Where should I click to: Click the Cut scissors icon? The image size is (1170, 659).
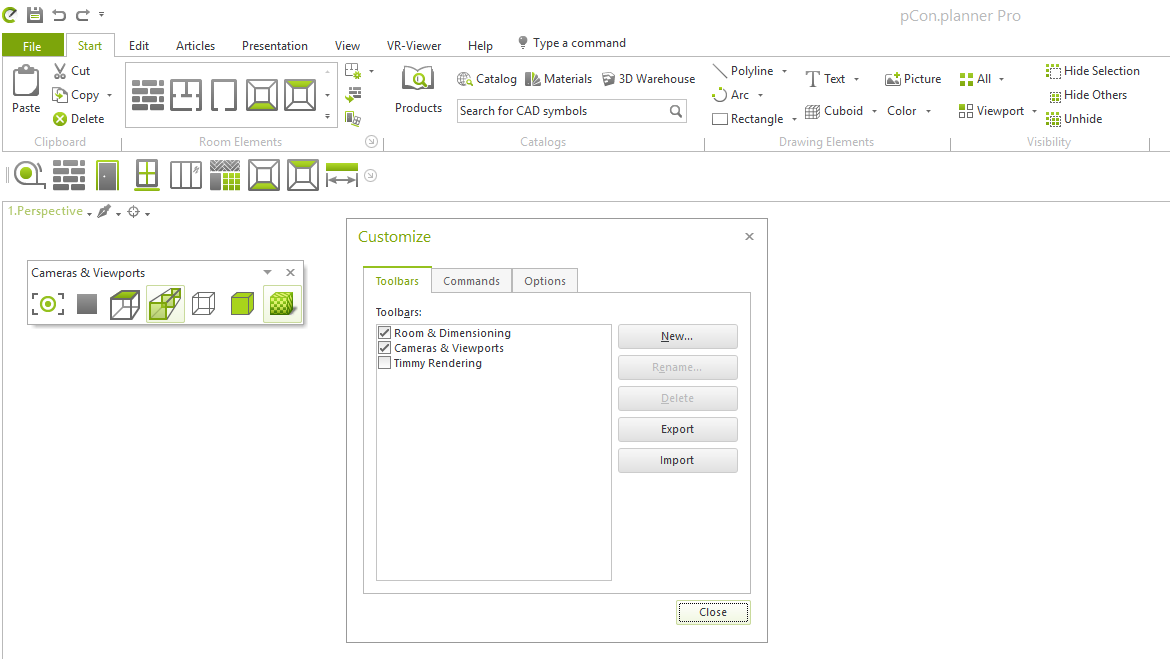coord(60,71)
